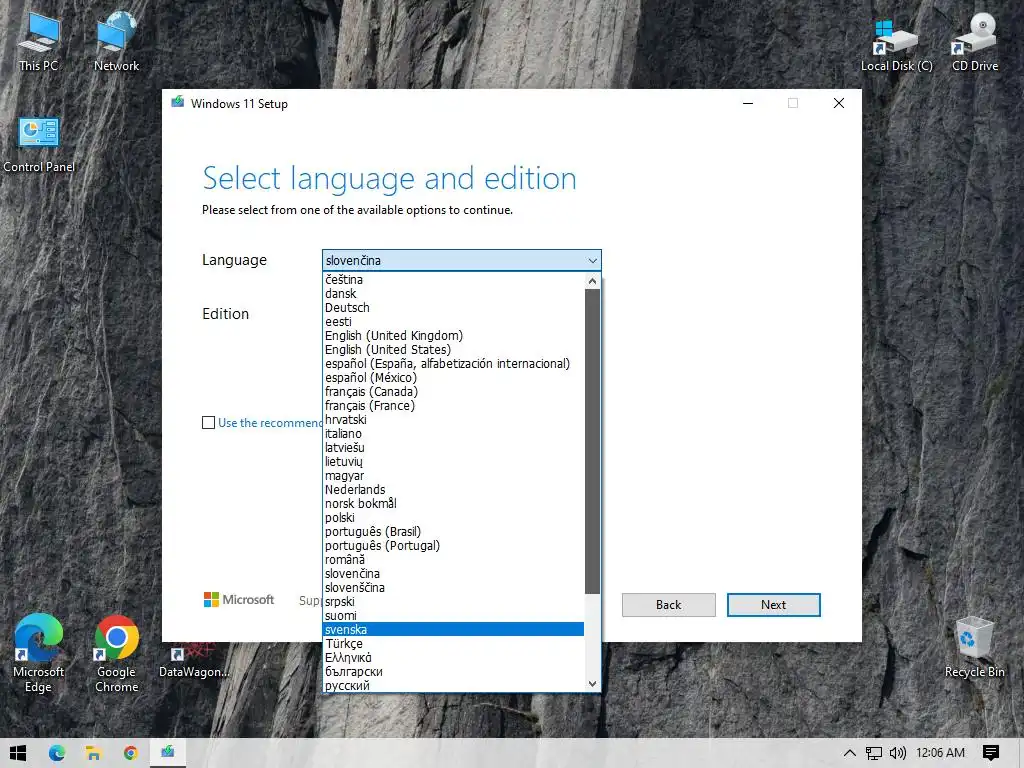Viewport: 1024px width, 768px height.
Task: Tick the Use the recommended options checkbox
Action: pyautogui.click(x=208, y=423)
